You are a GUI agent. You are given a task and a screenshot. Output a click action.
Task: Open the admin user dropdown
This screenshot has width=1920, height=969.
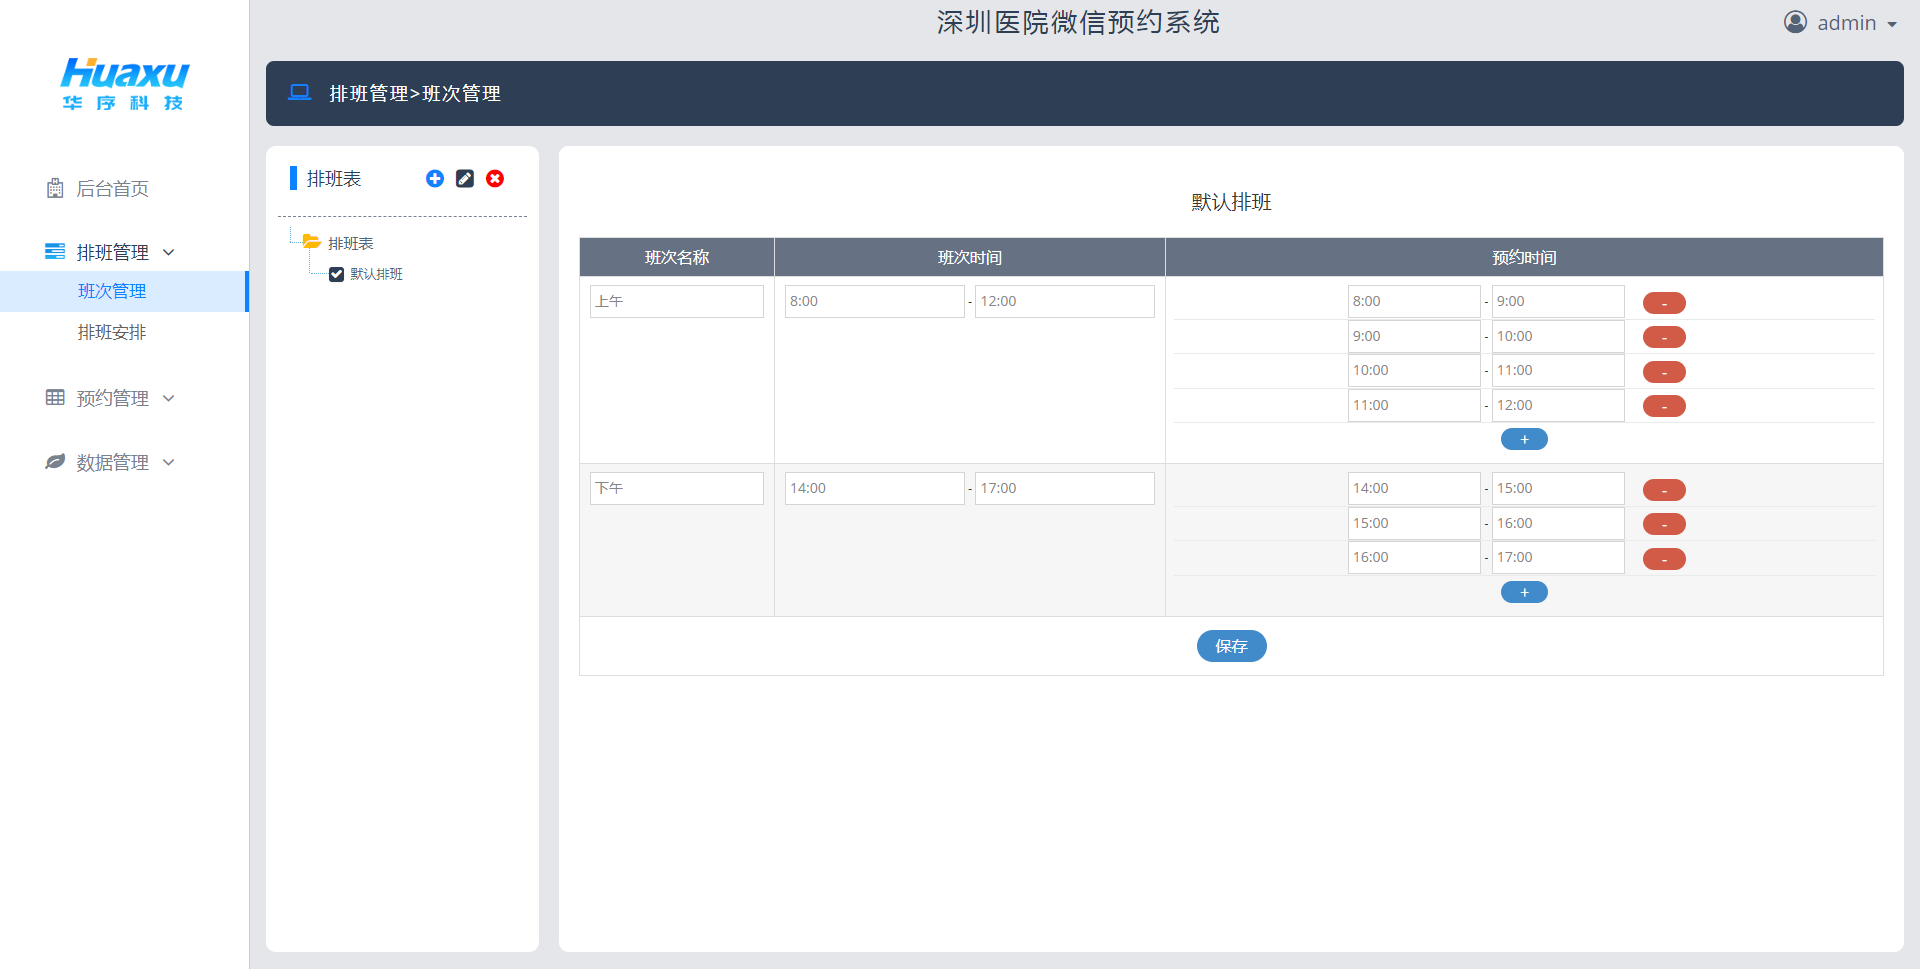click(x=1840, y=23)
